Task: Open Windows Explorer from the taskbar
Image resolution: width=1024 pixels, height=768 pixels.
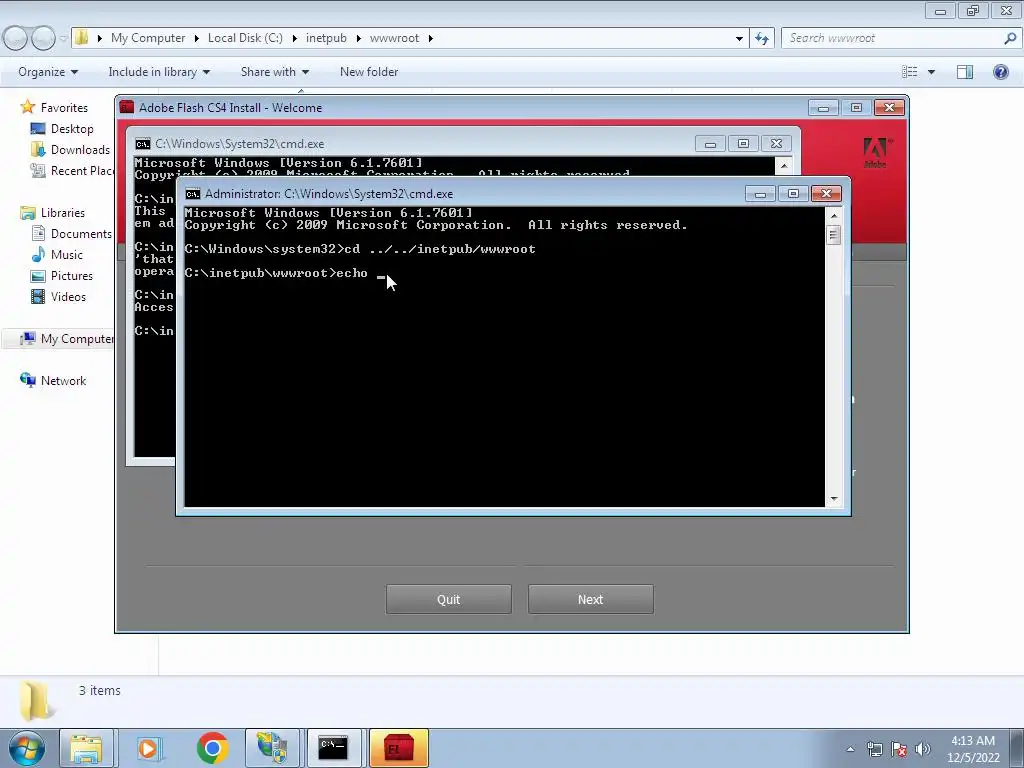Action: (x=86, y=748)
